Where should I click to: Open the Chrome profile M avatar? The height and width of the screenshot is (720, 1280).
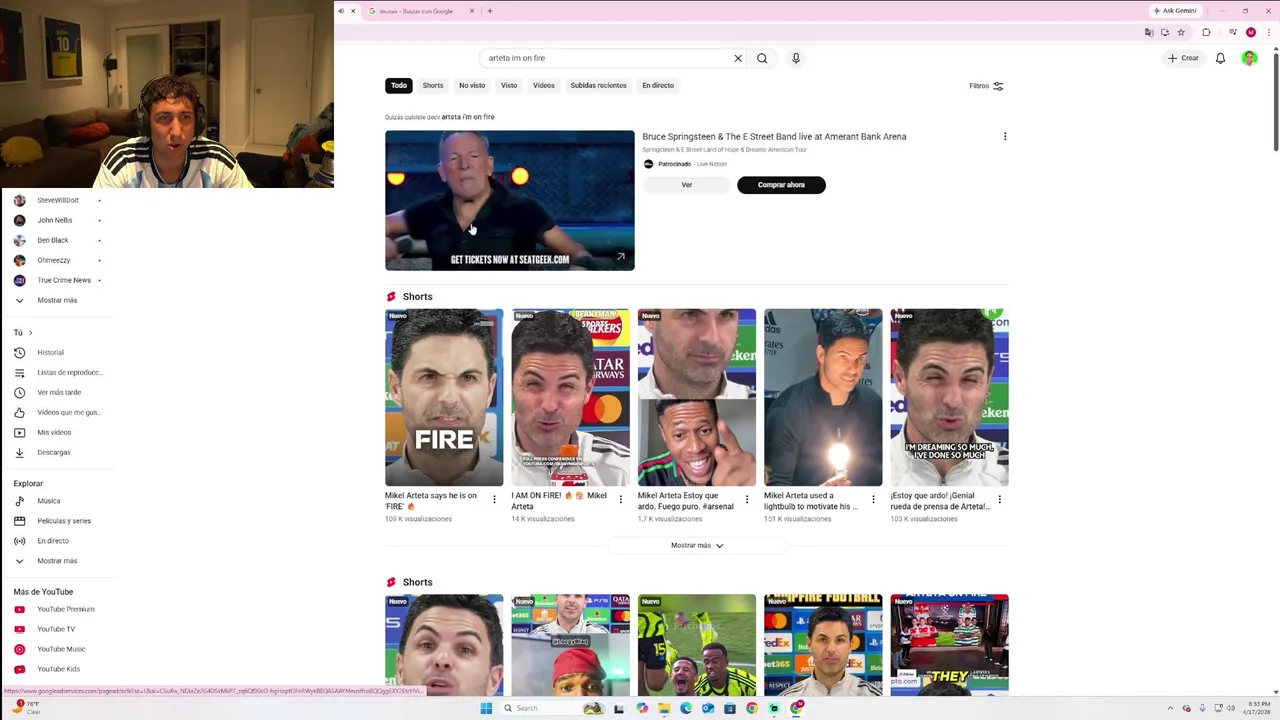1250,32
